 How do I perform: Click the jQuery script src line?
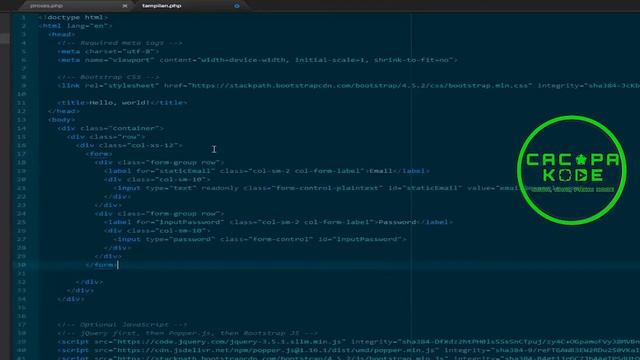(x=349, y=342)
